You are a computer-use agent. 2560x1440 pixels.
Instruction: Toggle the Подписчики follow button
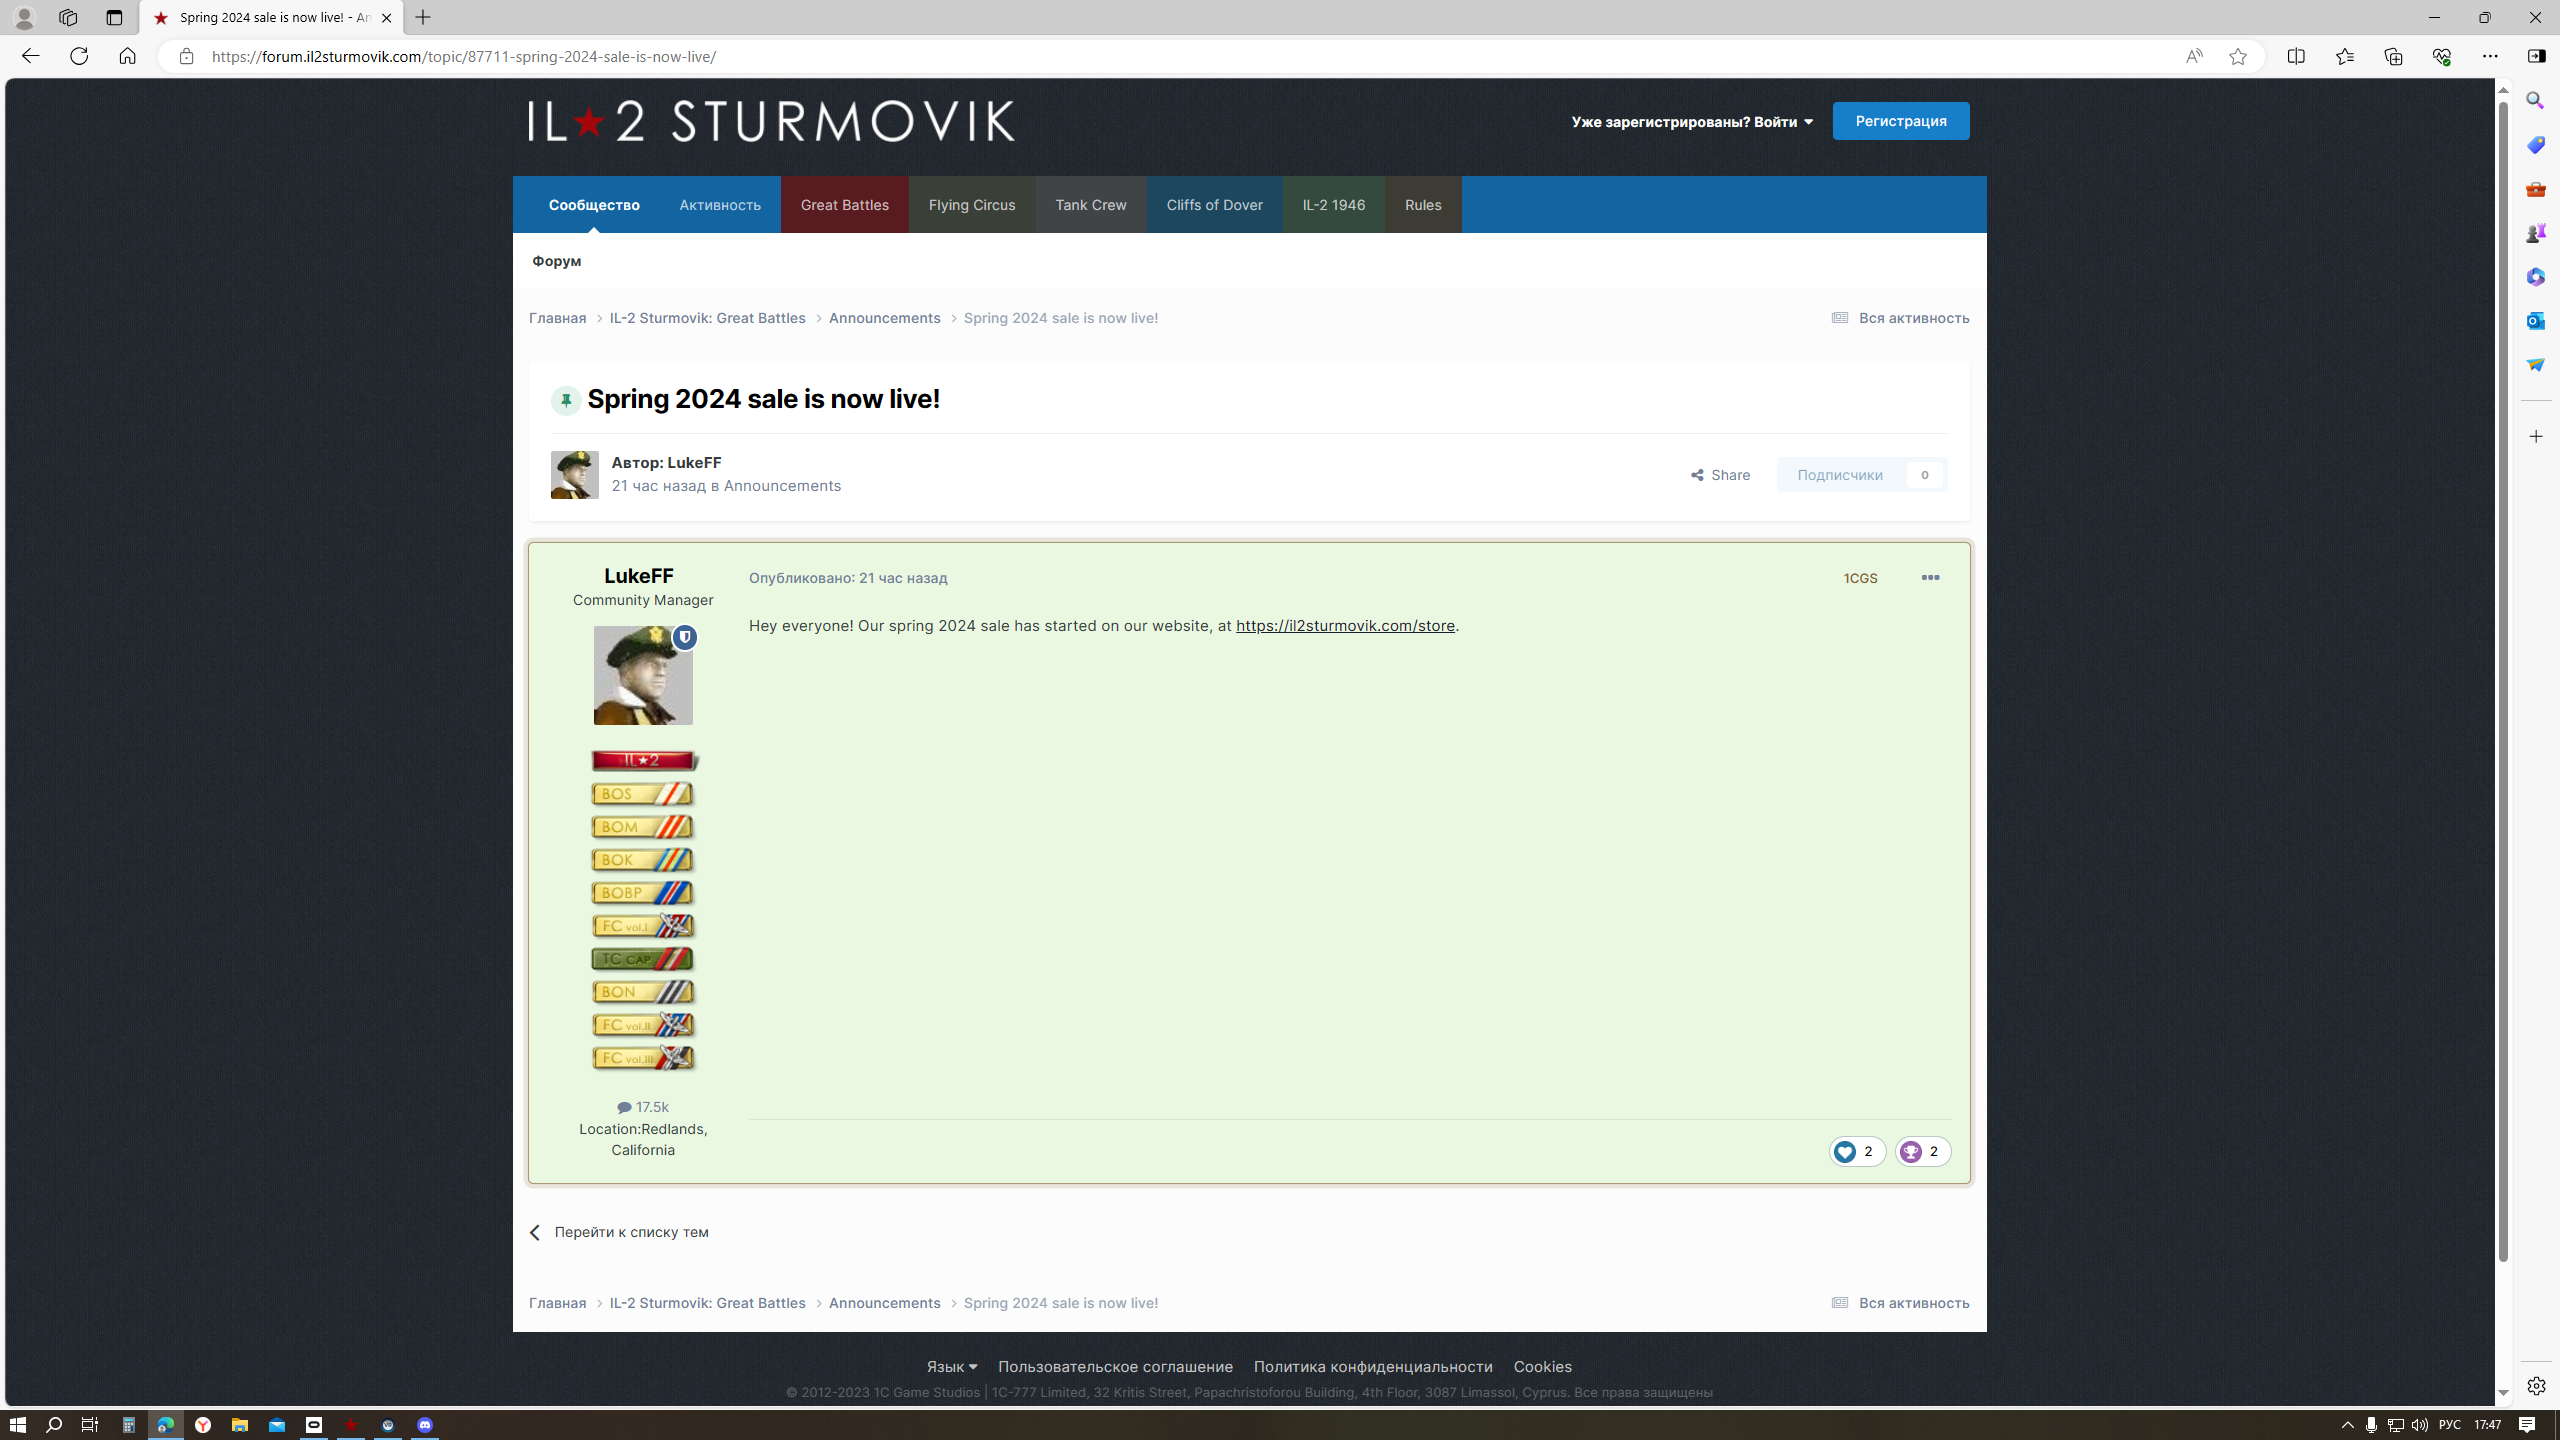[x=1840, y=475]
